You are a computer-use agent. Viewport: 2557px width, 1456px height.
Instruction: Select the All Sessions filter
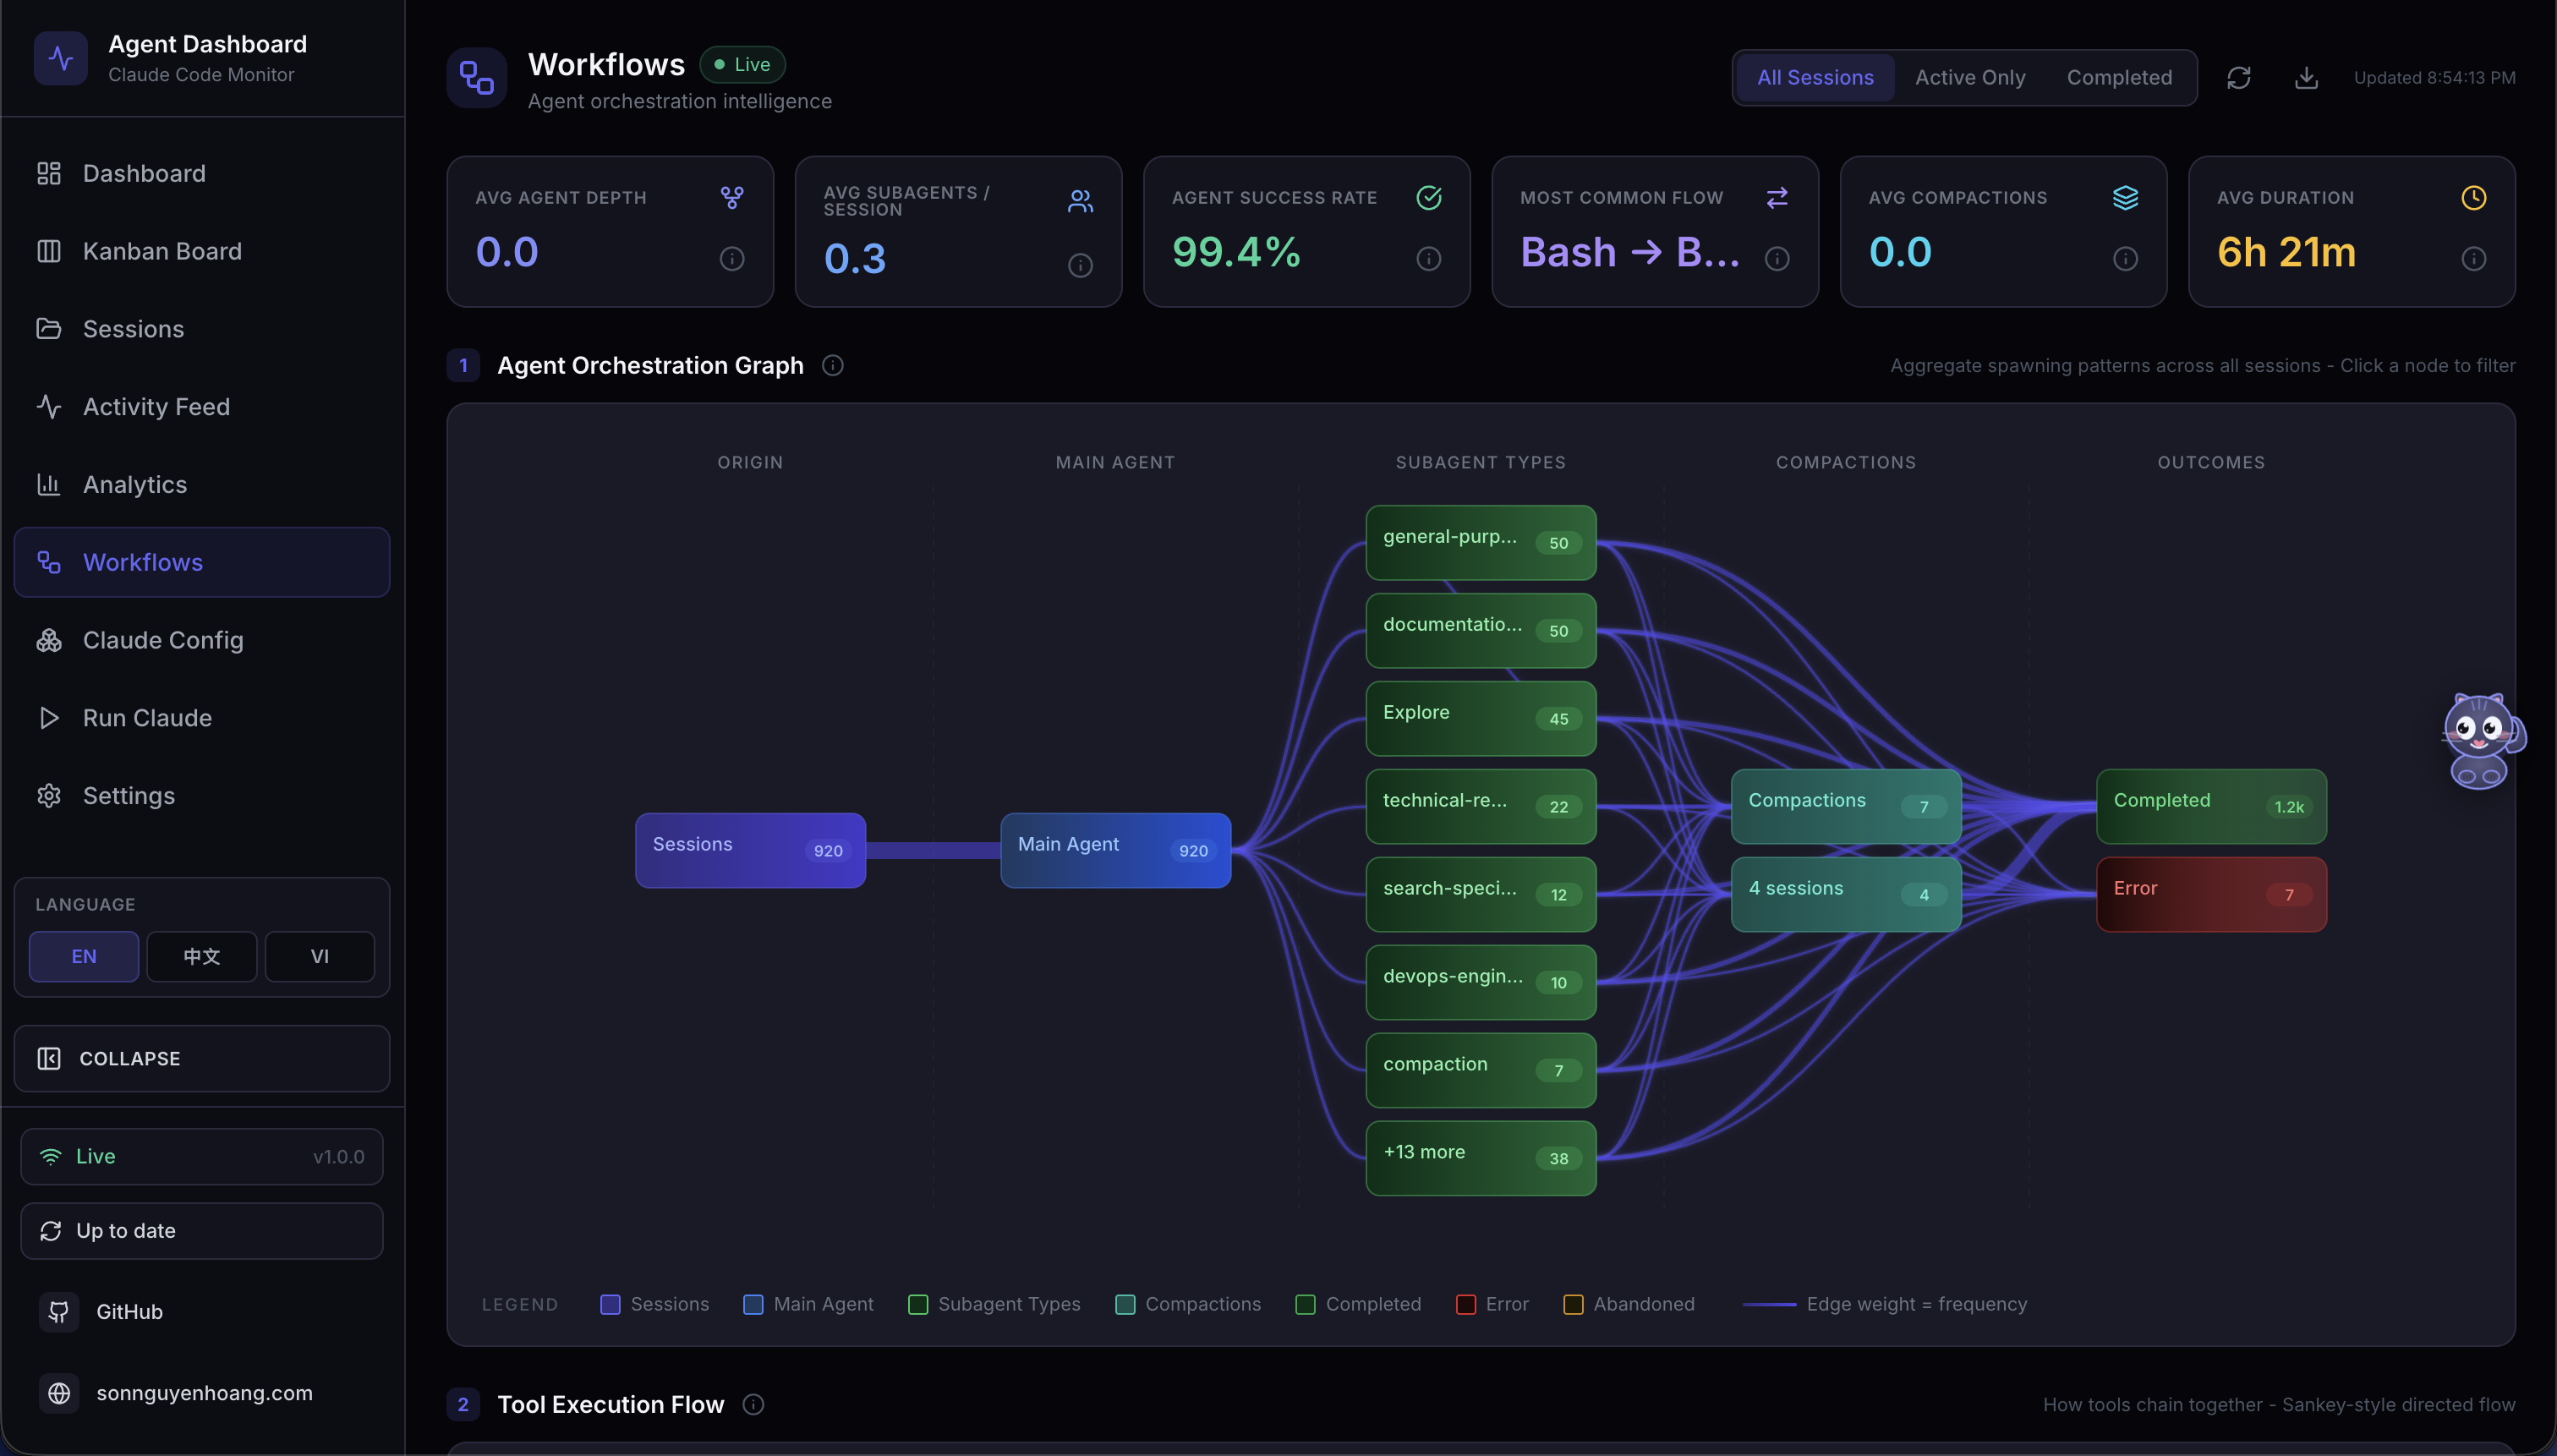1815,78
